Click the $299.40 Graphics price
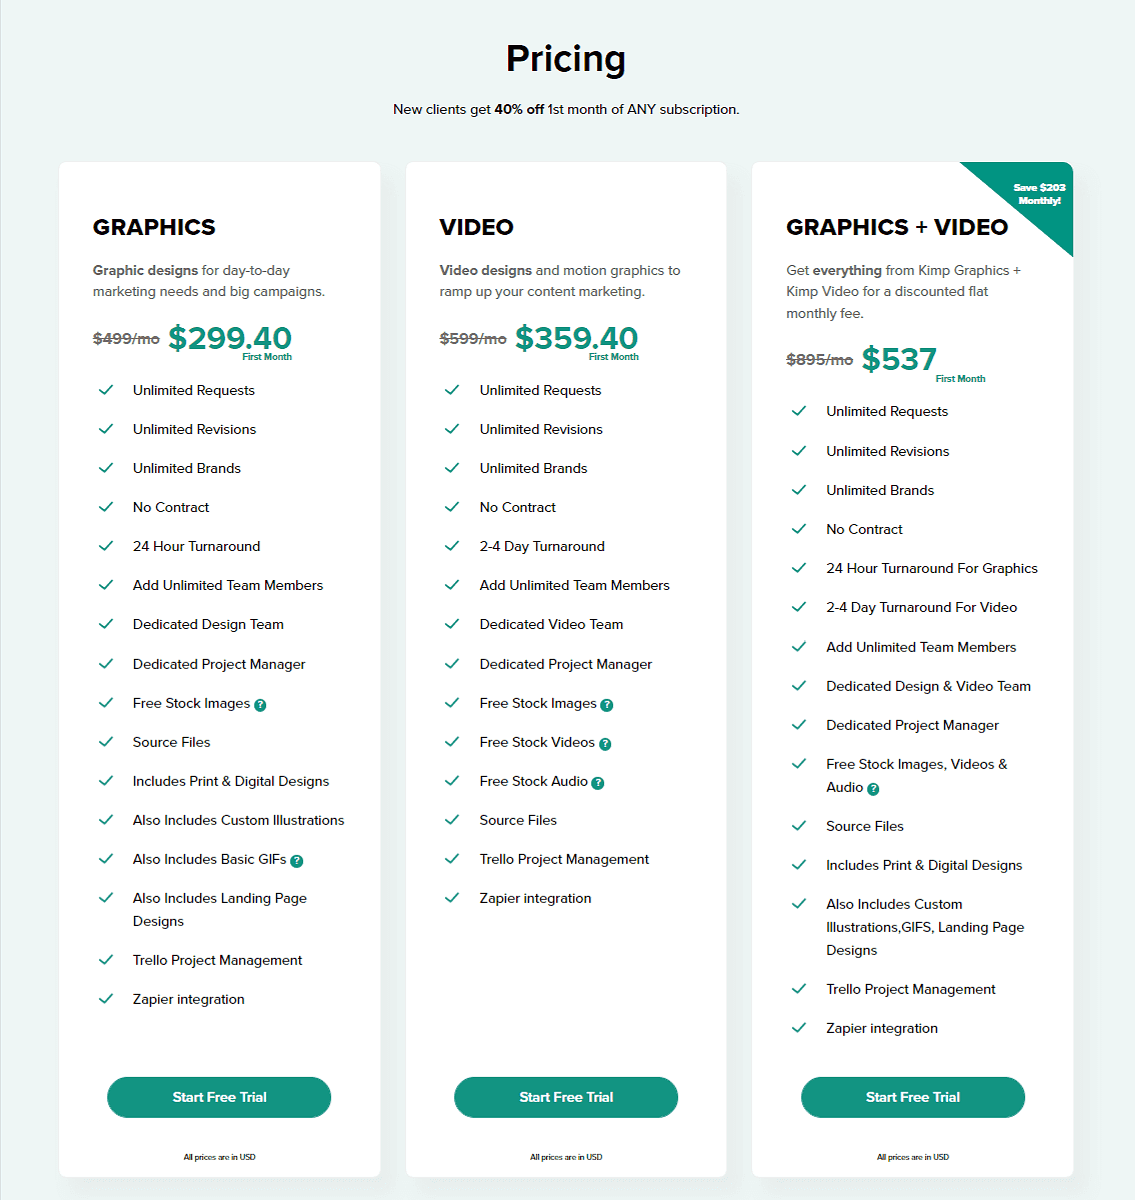This screenshot has width=1135, height=1200. tap(230, 338)
